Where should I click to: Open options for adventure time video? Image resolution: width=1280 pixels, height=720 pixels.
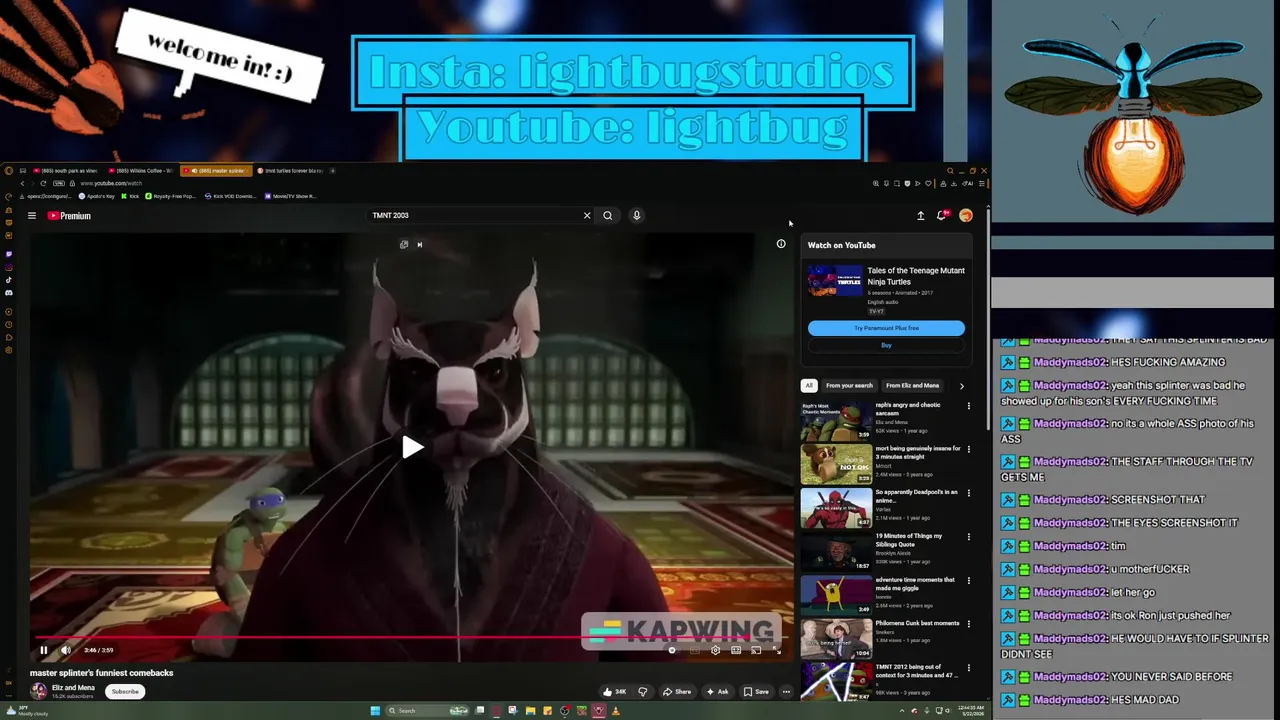tap(968, 580)
